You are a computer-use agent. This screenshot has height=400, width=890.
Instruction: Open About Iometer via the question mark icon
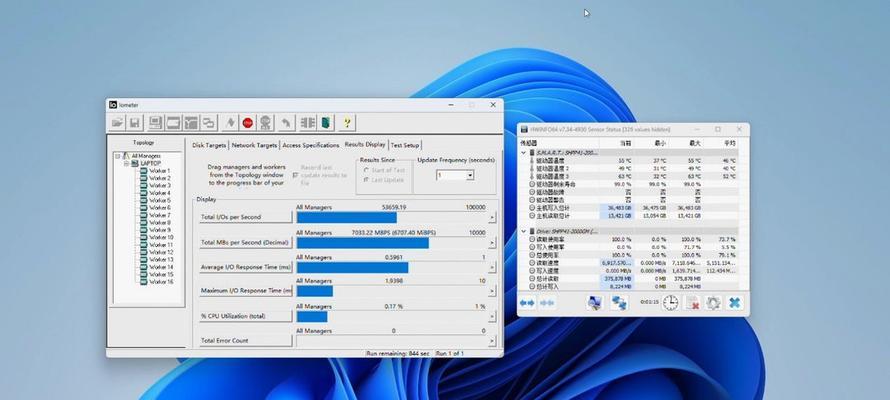pyautogui.click(x=346, y=123)
